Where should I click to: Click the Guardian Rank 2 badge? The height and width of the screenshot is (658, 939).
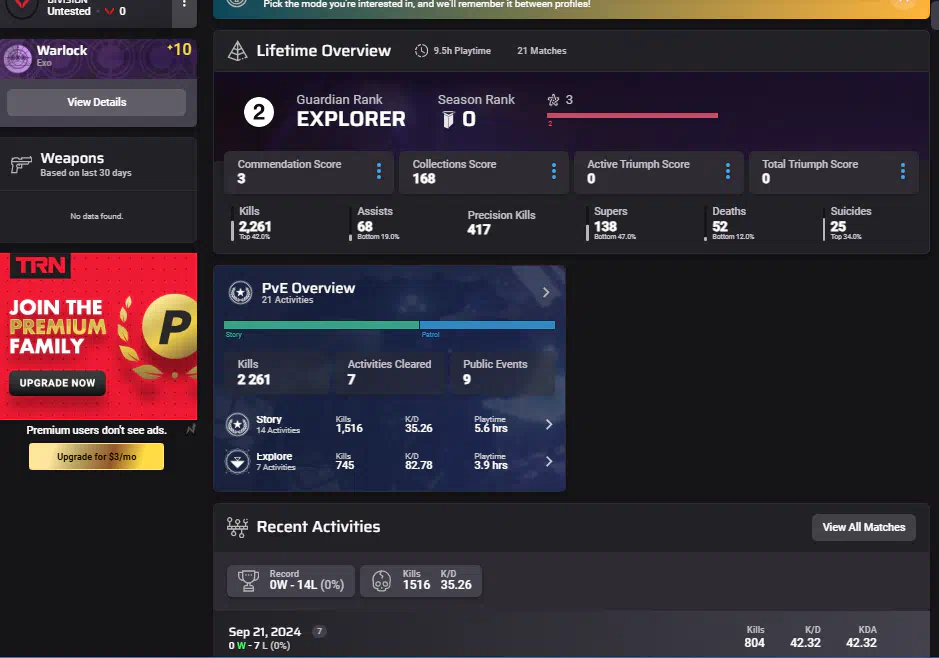point(259,113)
